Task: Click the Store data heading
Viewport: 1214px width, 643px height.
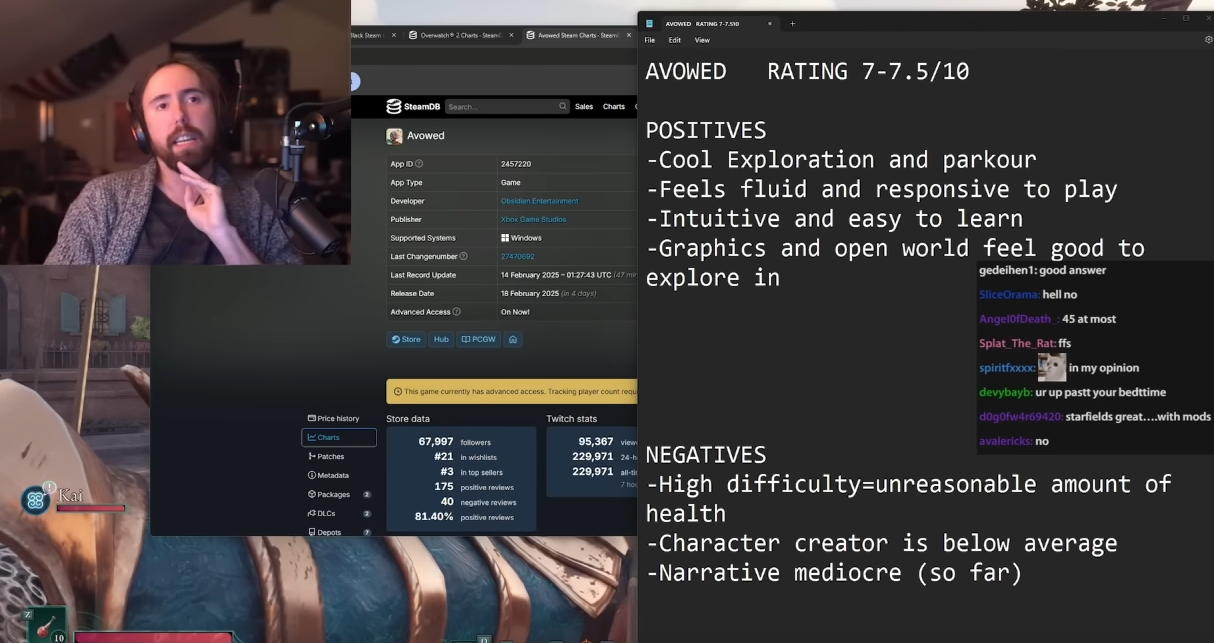Action: coord(408,418)
